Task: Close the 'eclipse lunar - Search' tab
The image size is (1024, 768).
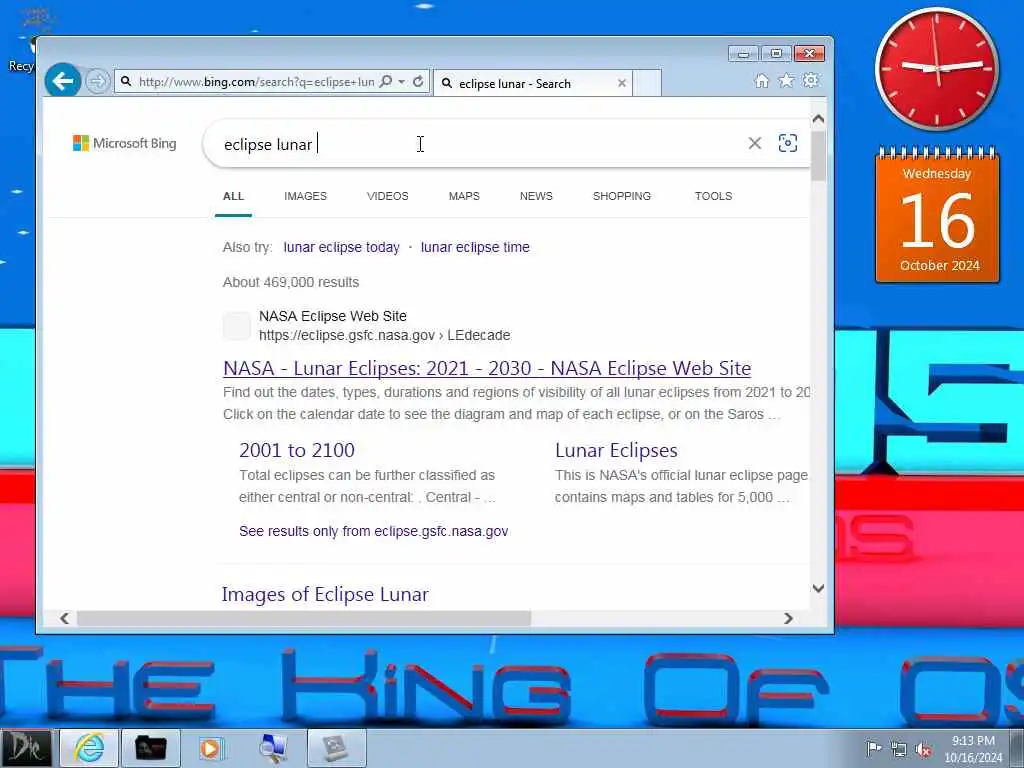Action: click(622, 84)
